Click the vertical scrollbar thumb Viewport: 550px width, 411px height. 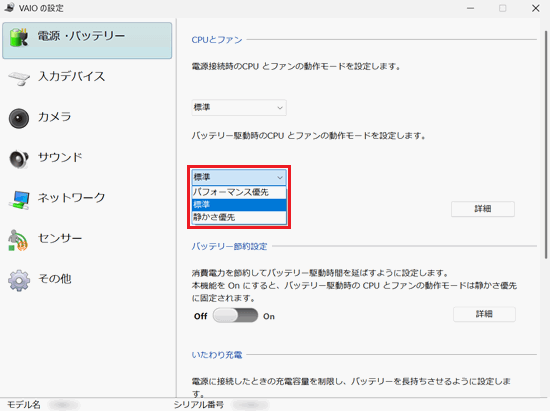tap(546, 145)
